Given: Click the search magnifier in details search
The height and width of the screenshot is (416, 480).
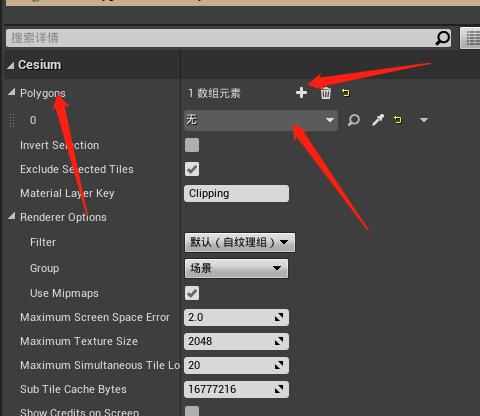Looking at the screenshot, I should point(443,38).
